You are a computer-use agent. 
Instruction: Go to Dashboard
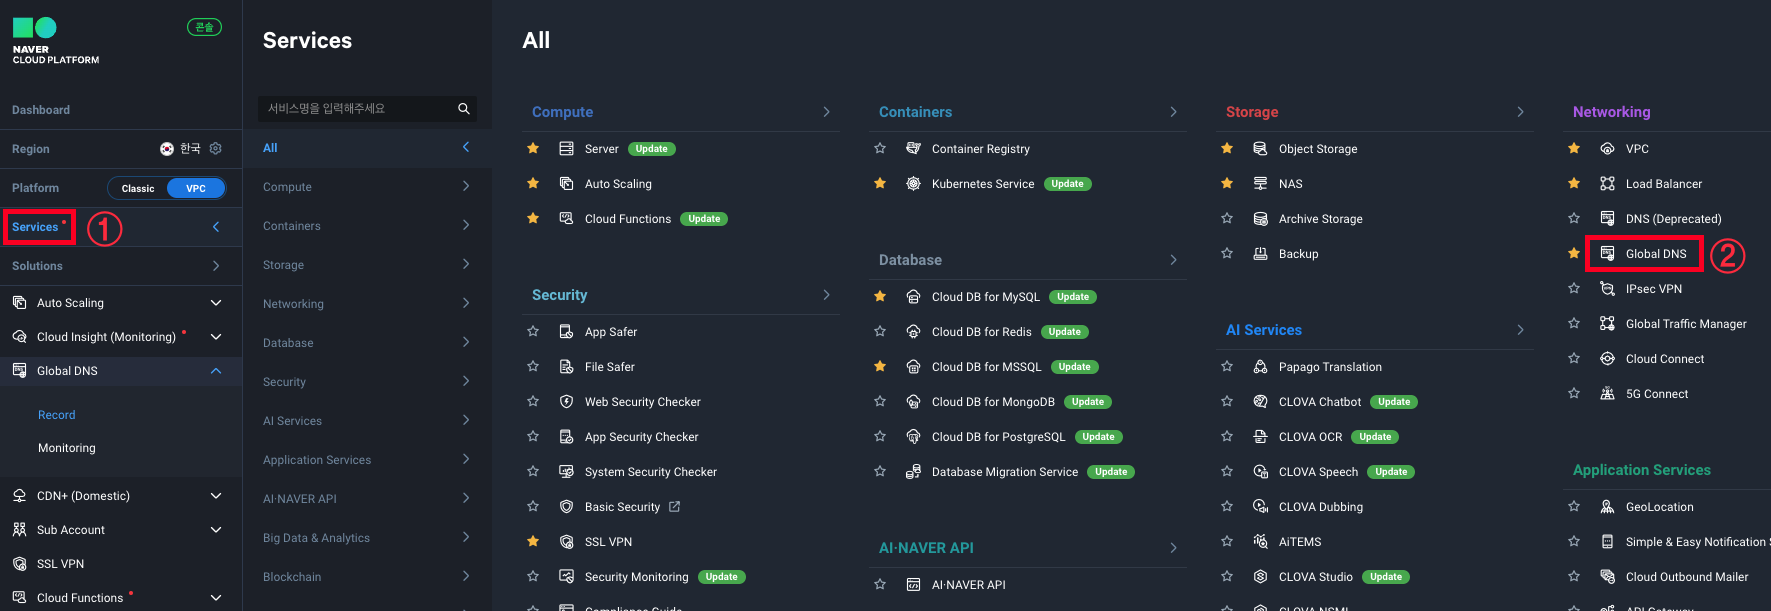[41, 110]
